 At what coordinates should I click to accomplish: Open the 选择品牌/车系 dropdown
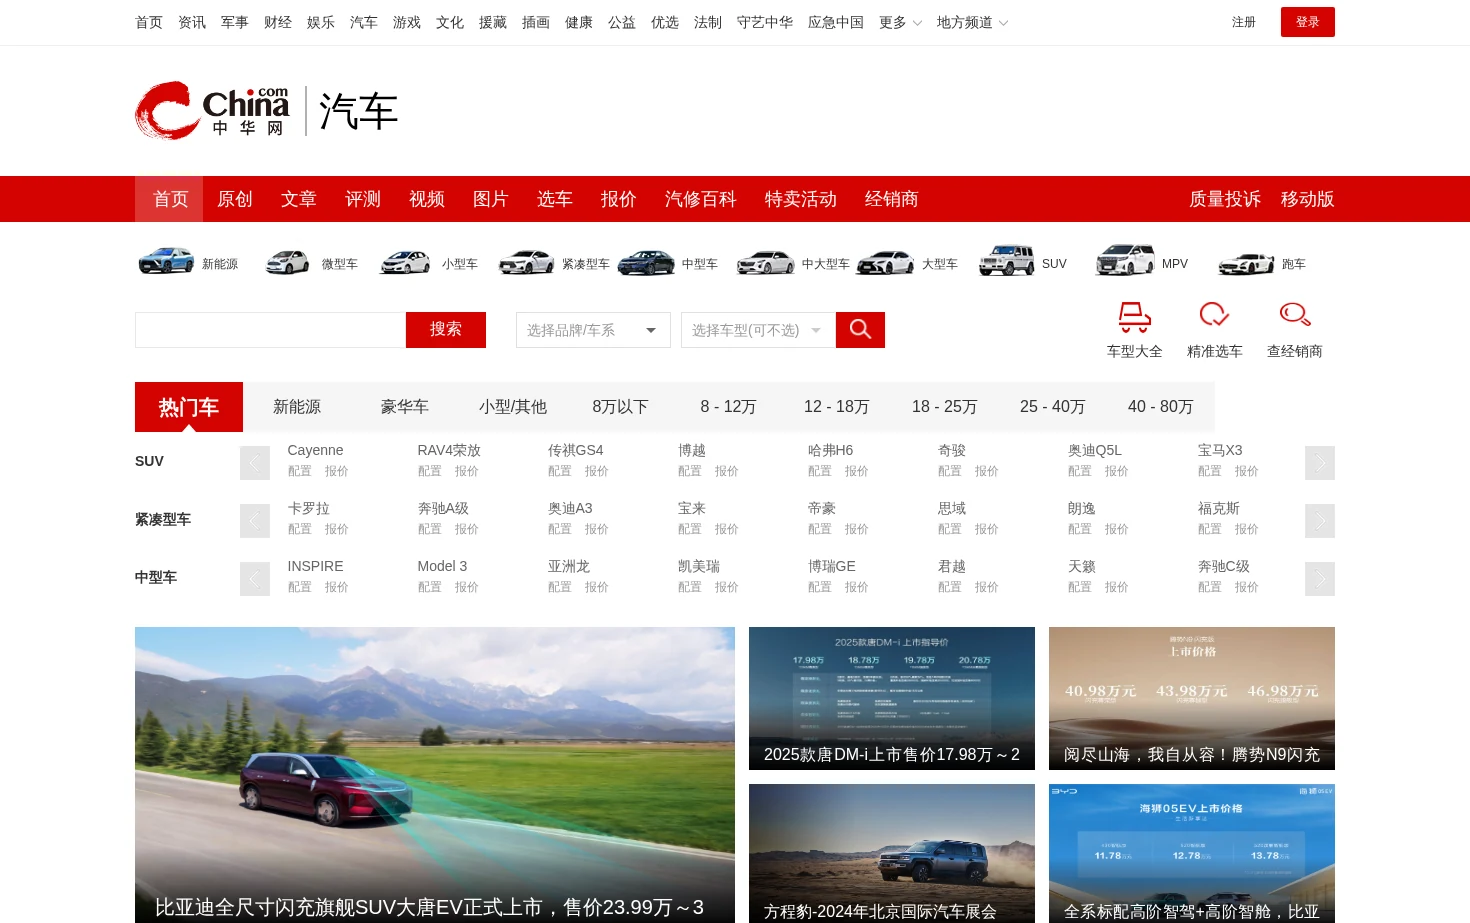point(593,330)
